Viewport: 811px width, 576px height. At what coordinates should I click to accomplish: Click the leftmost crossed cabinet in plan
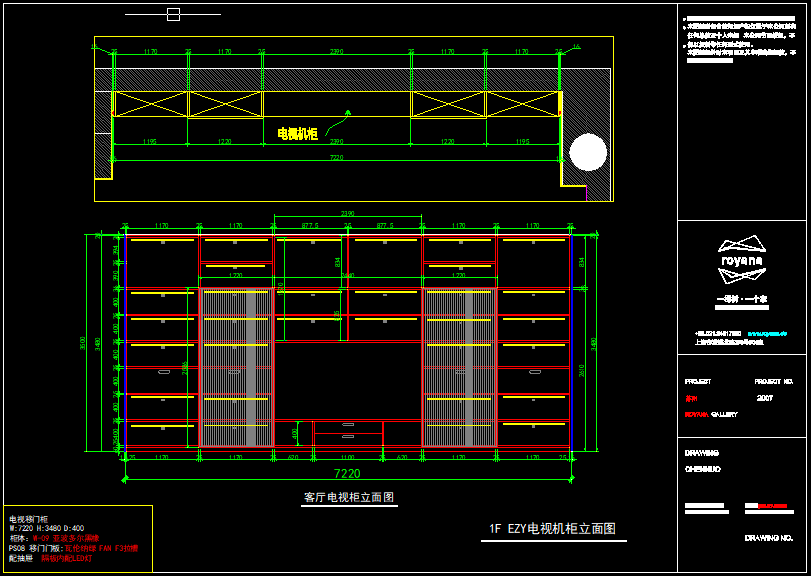pos(150,104)
